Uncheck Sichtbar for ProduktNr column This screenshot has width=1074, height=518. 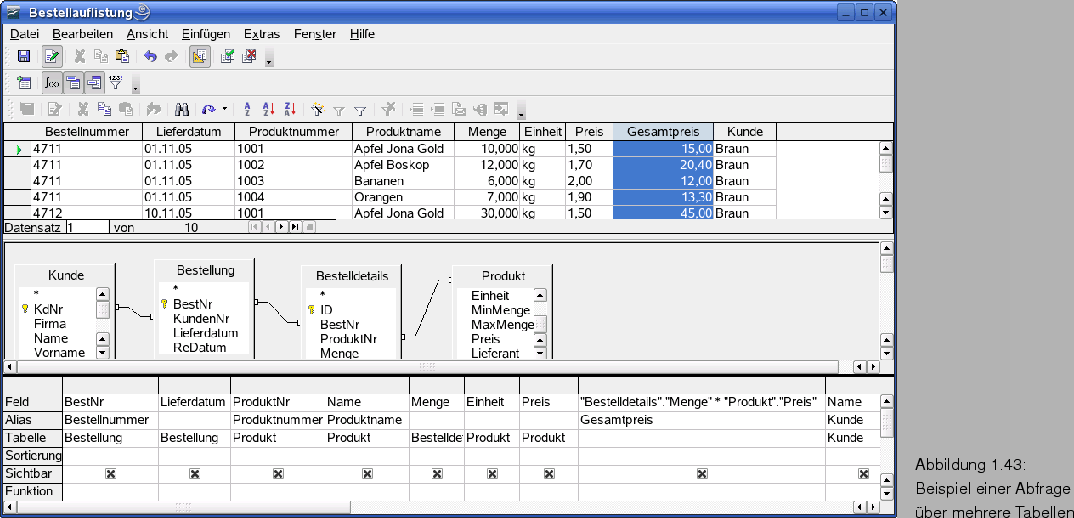click(278, 473)
